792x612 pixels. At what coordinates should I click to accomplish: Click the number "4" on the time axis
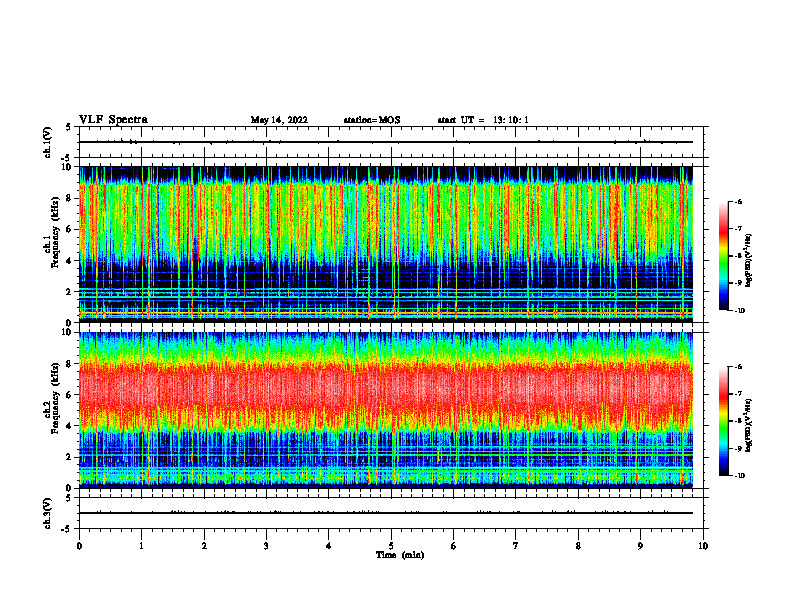tap(329, 546)
